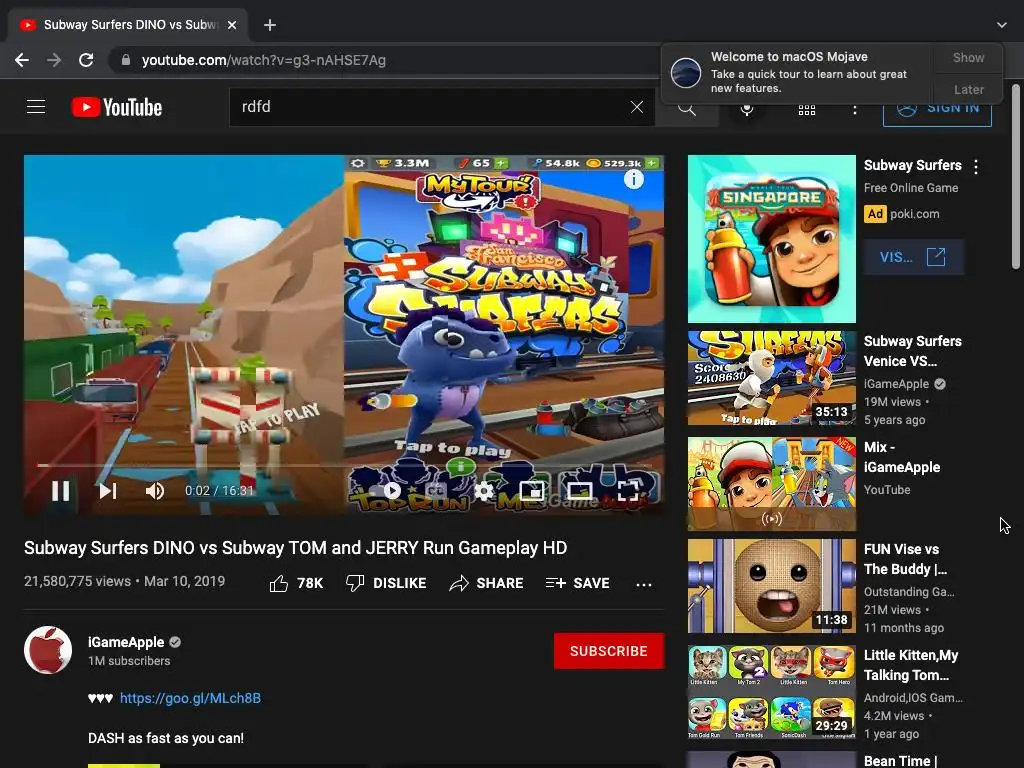
Task: Open Welcome to macOS Mojave notification
Action: 798,72
